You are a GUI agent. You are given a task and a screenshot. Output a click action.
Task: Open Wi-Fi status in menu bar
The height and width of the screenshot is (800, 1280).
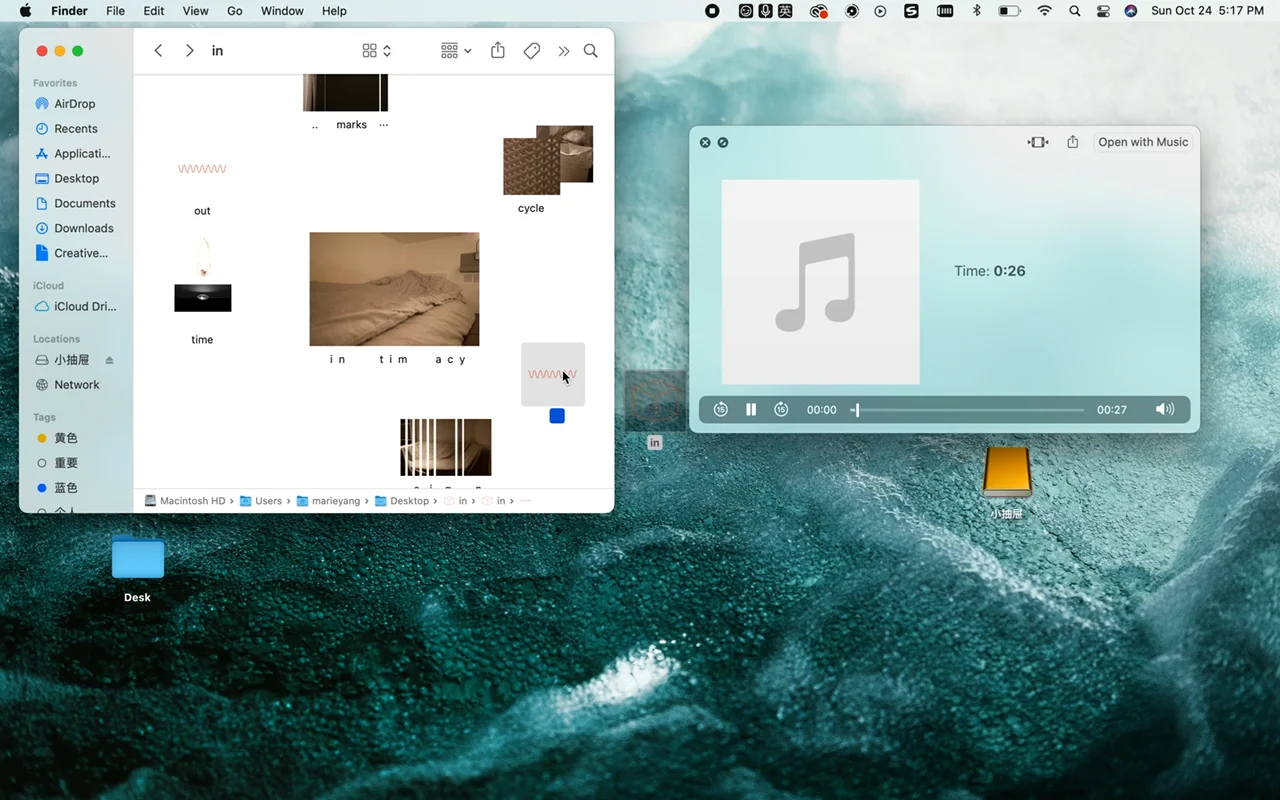pos(1045,11)
